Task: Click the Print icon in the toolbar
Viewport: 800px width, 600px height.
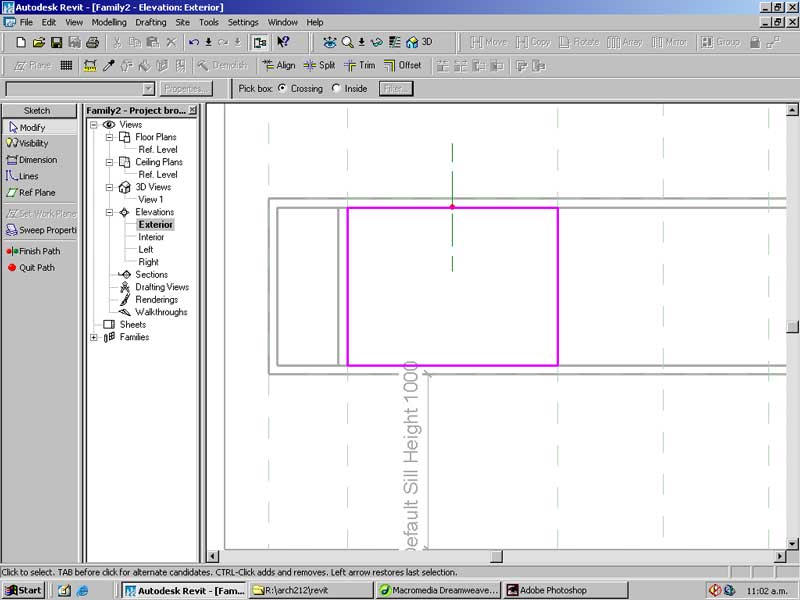Action: coord(92,42)
